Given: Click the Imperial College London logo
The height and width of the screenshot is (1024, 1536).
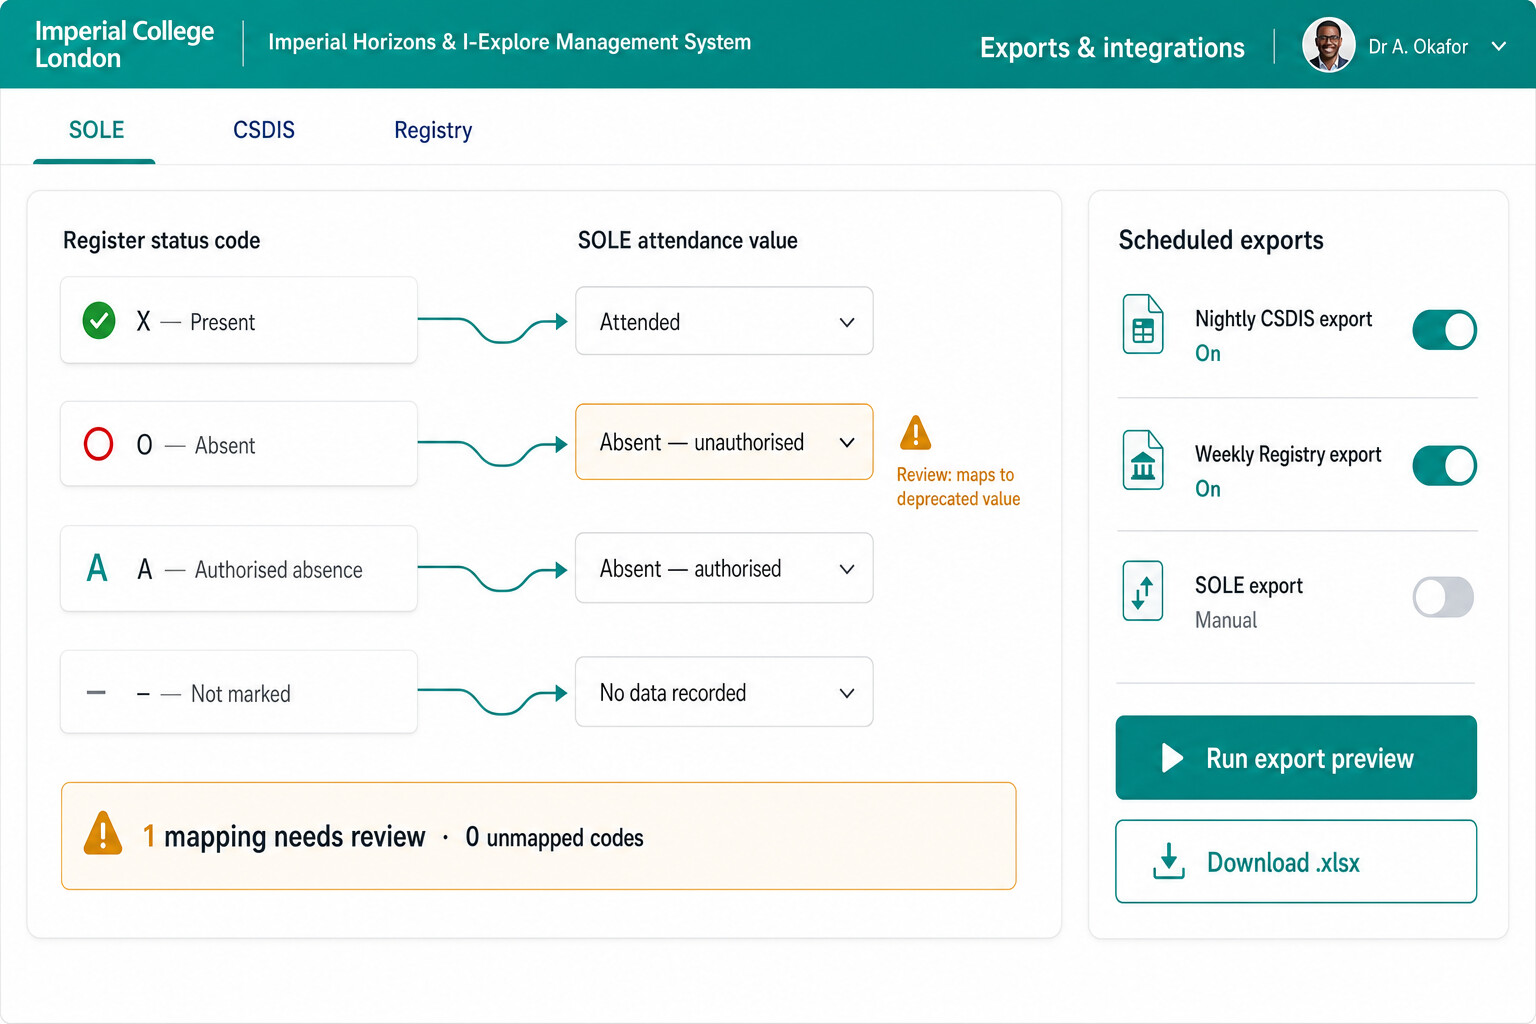Looking at the screenshot, I should click(124, 44).
